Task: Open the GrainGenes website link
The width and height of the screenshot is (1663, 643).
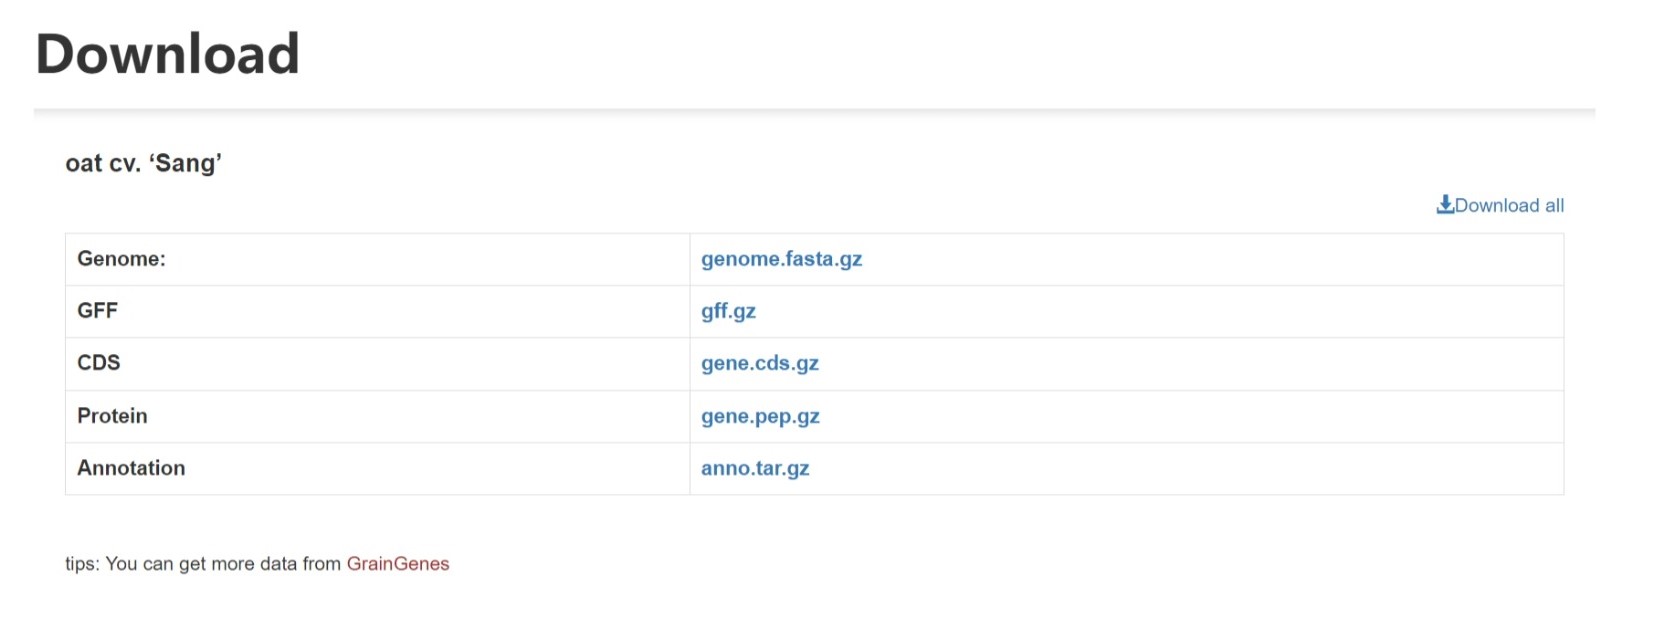Action: pyautogui.click(x=397, y=563)
